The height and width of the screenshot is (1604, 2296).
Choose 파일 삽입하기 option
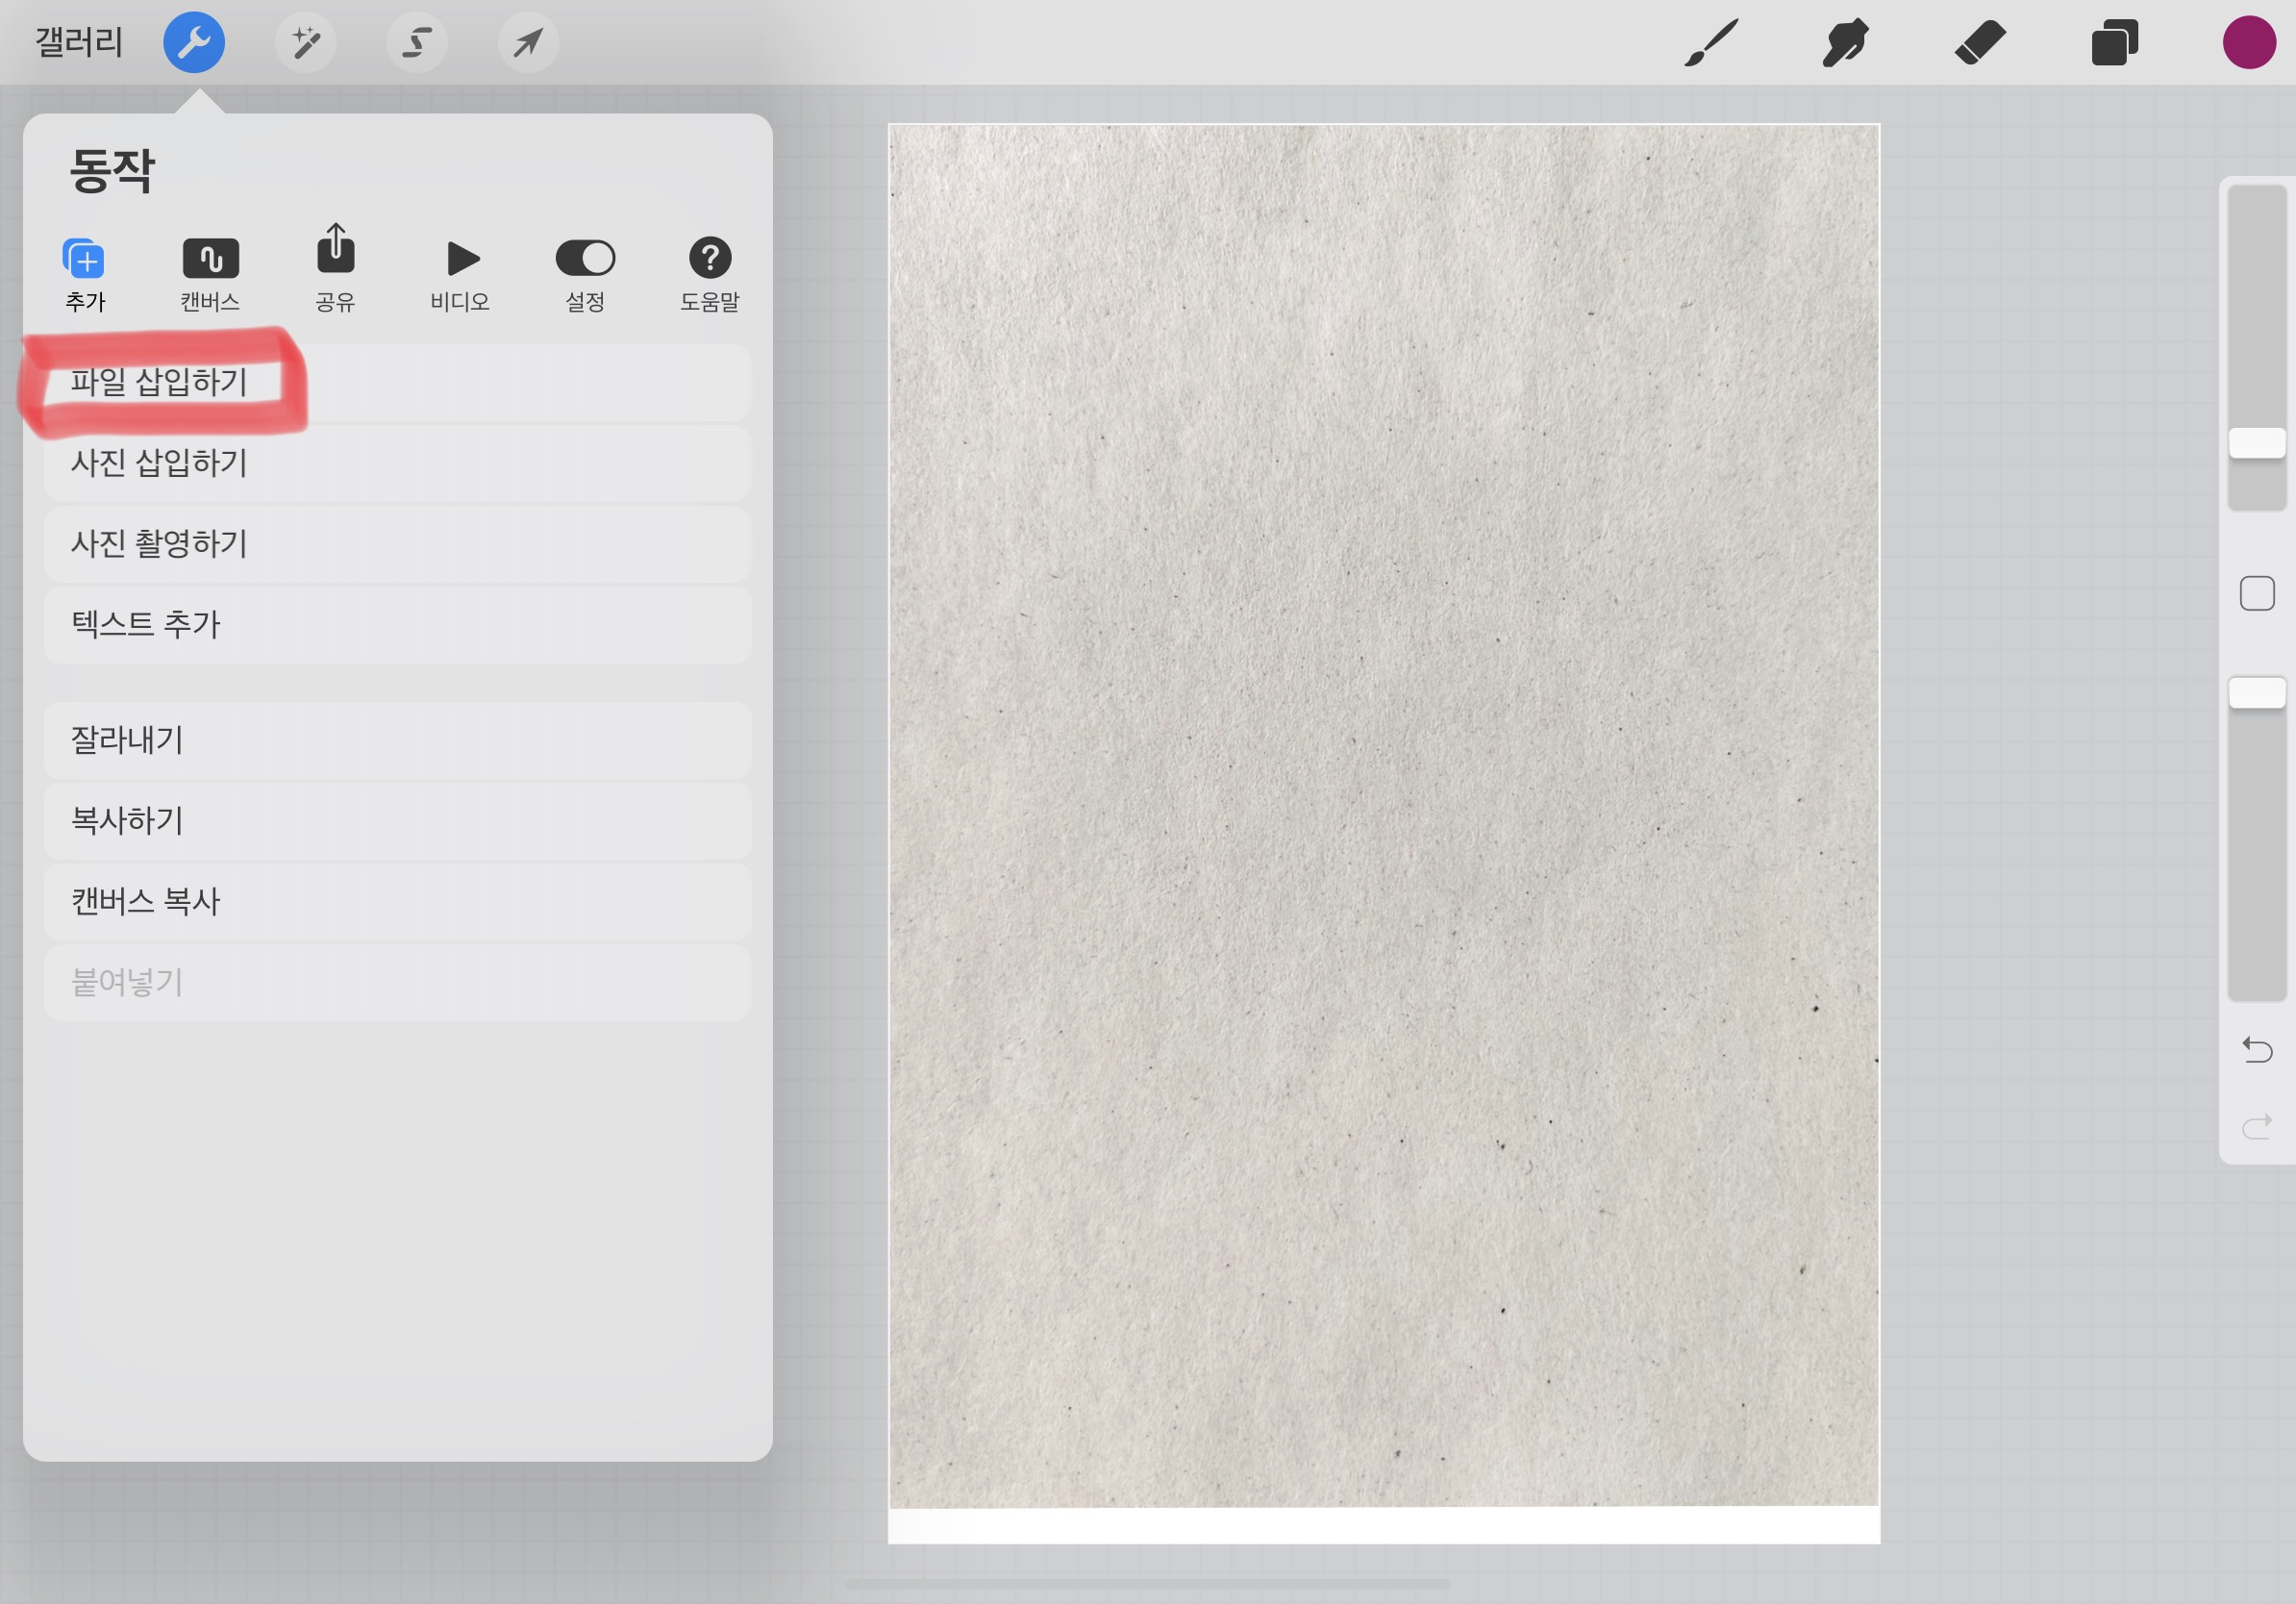[x=397, y=382]
